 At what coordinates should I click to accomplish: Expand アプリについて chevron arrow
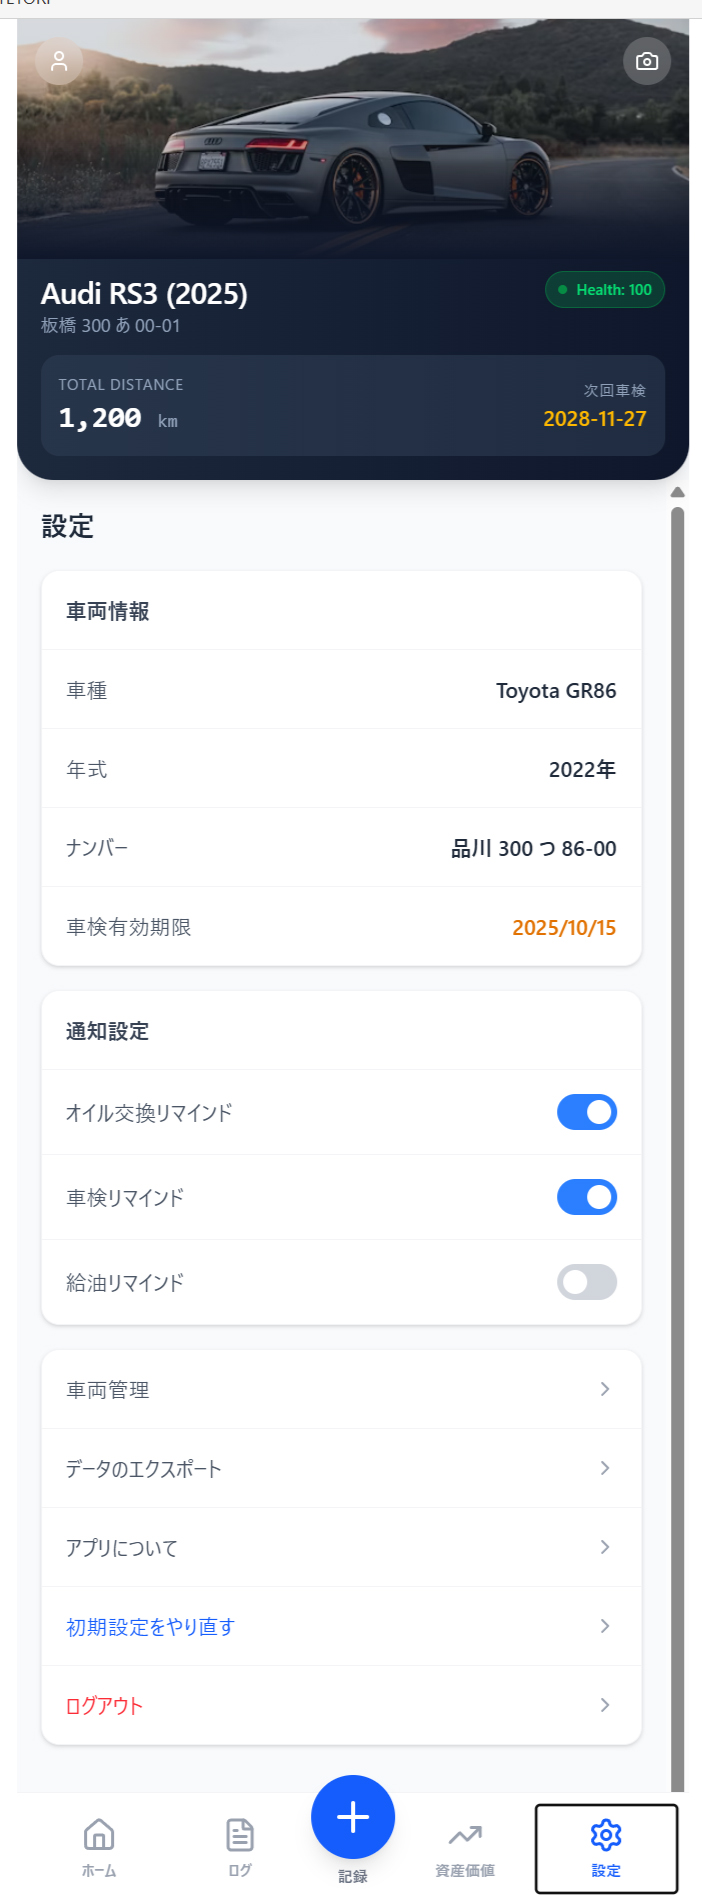tap(605, 1547)
